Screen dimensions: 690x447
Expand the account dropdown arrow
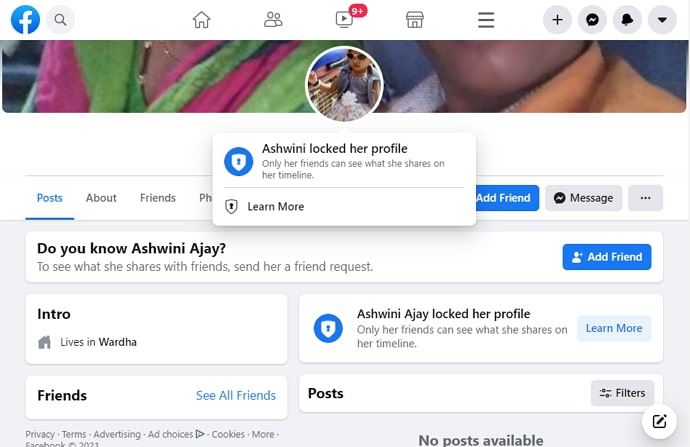[662, 20]
